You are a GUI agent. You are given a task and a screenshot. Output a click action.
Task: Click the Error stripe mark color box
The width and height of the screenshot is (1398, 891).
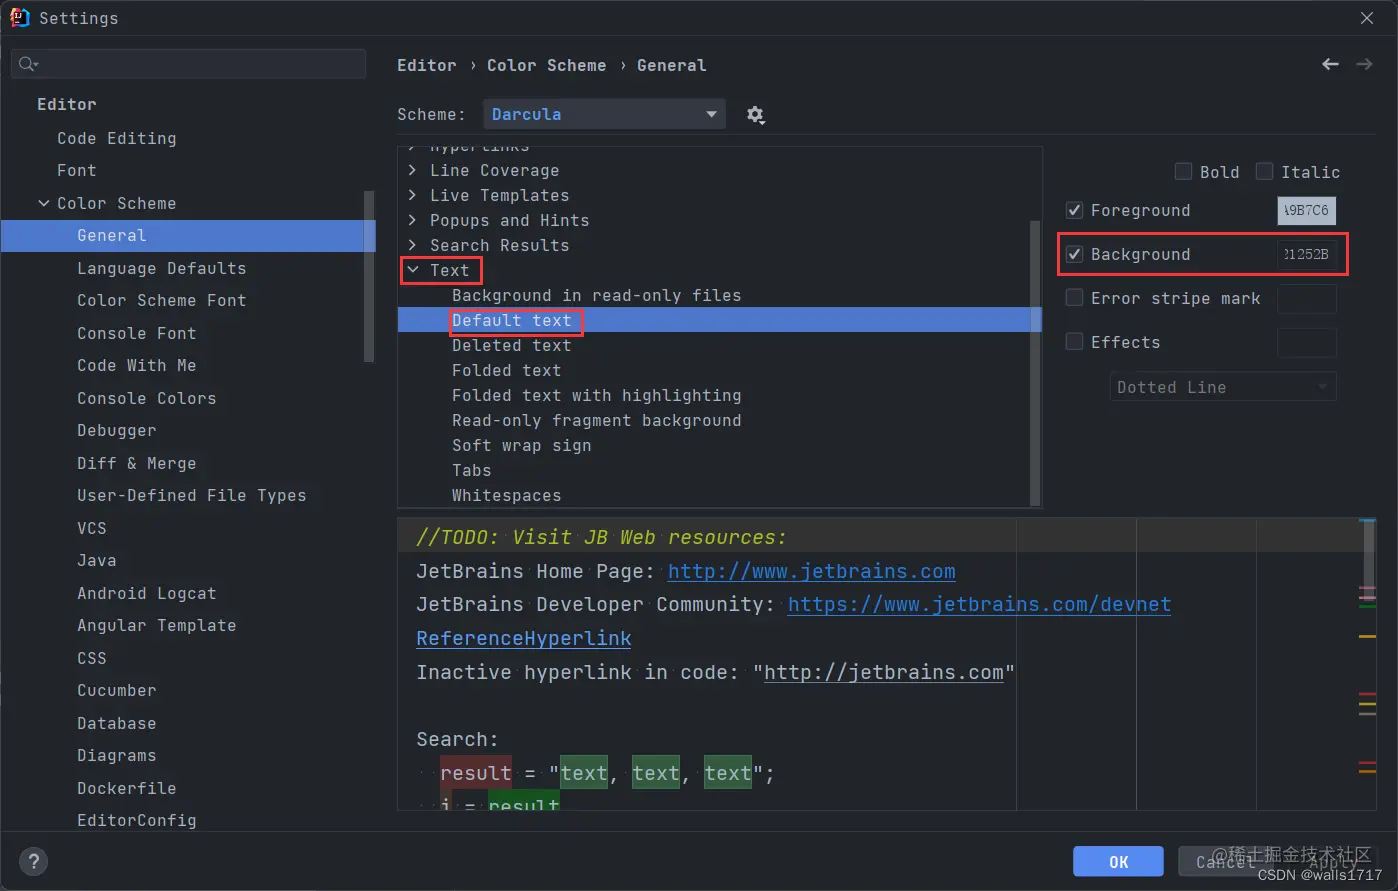click(x=1307, y=298)
